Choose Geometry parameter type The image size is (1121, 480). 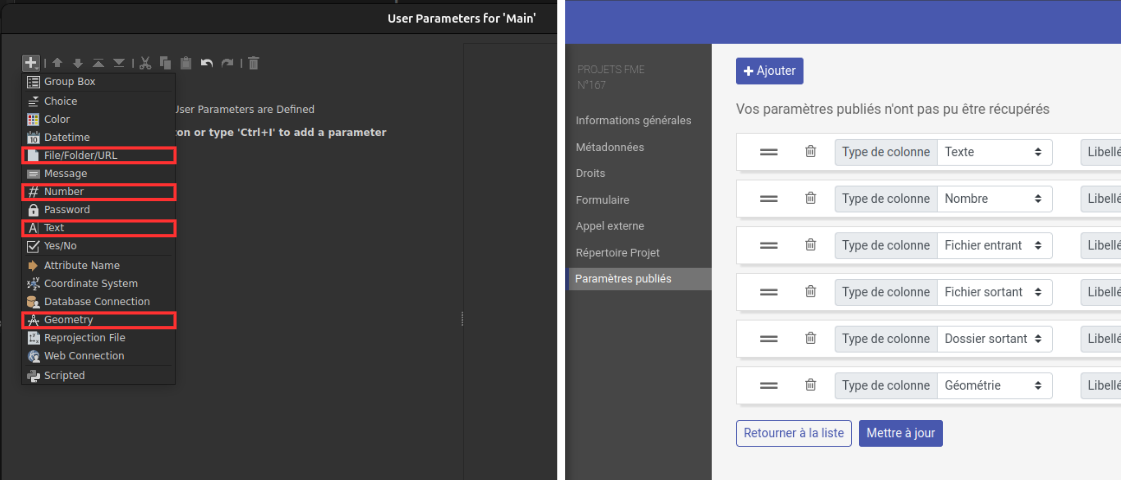(x=99, y=320)
